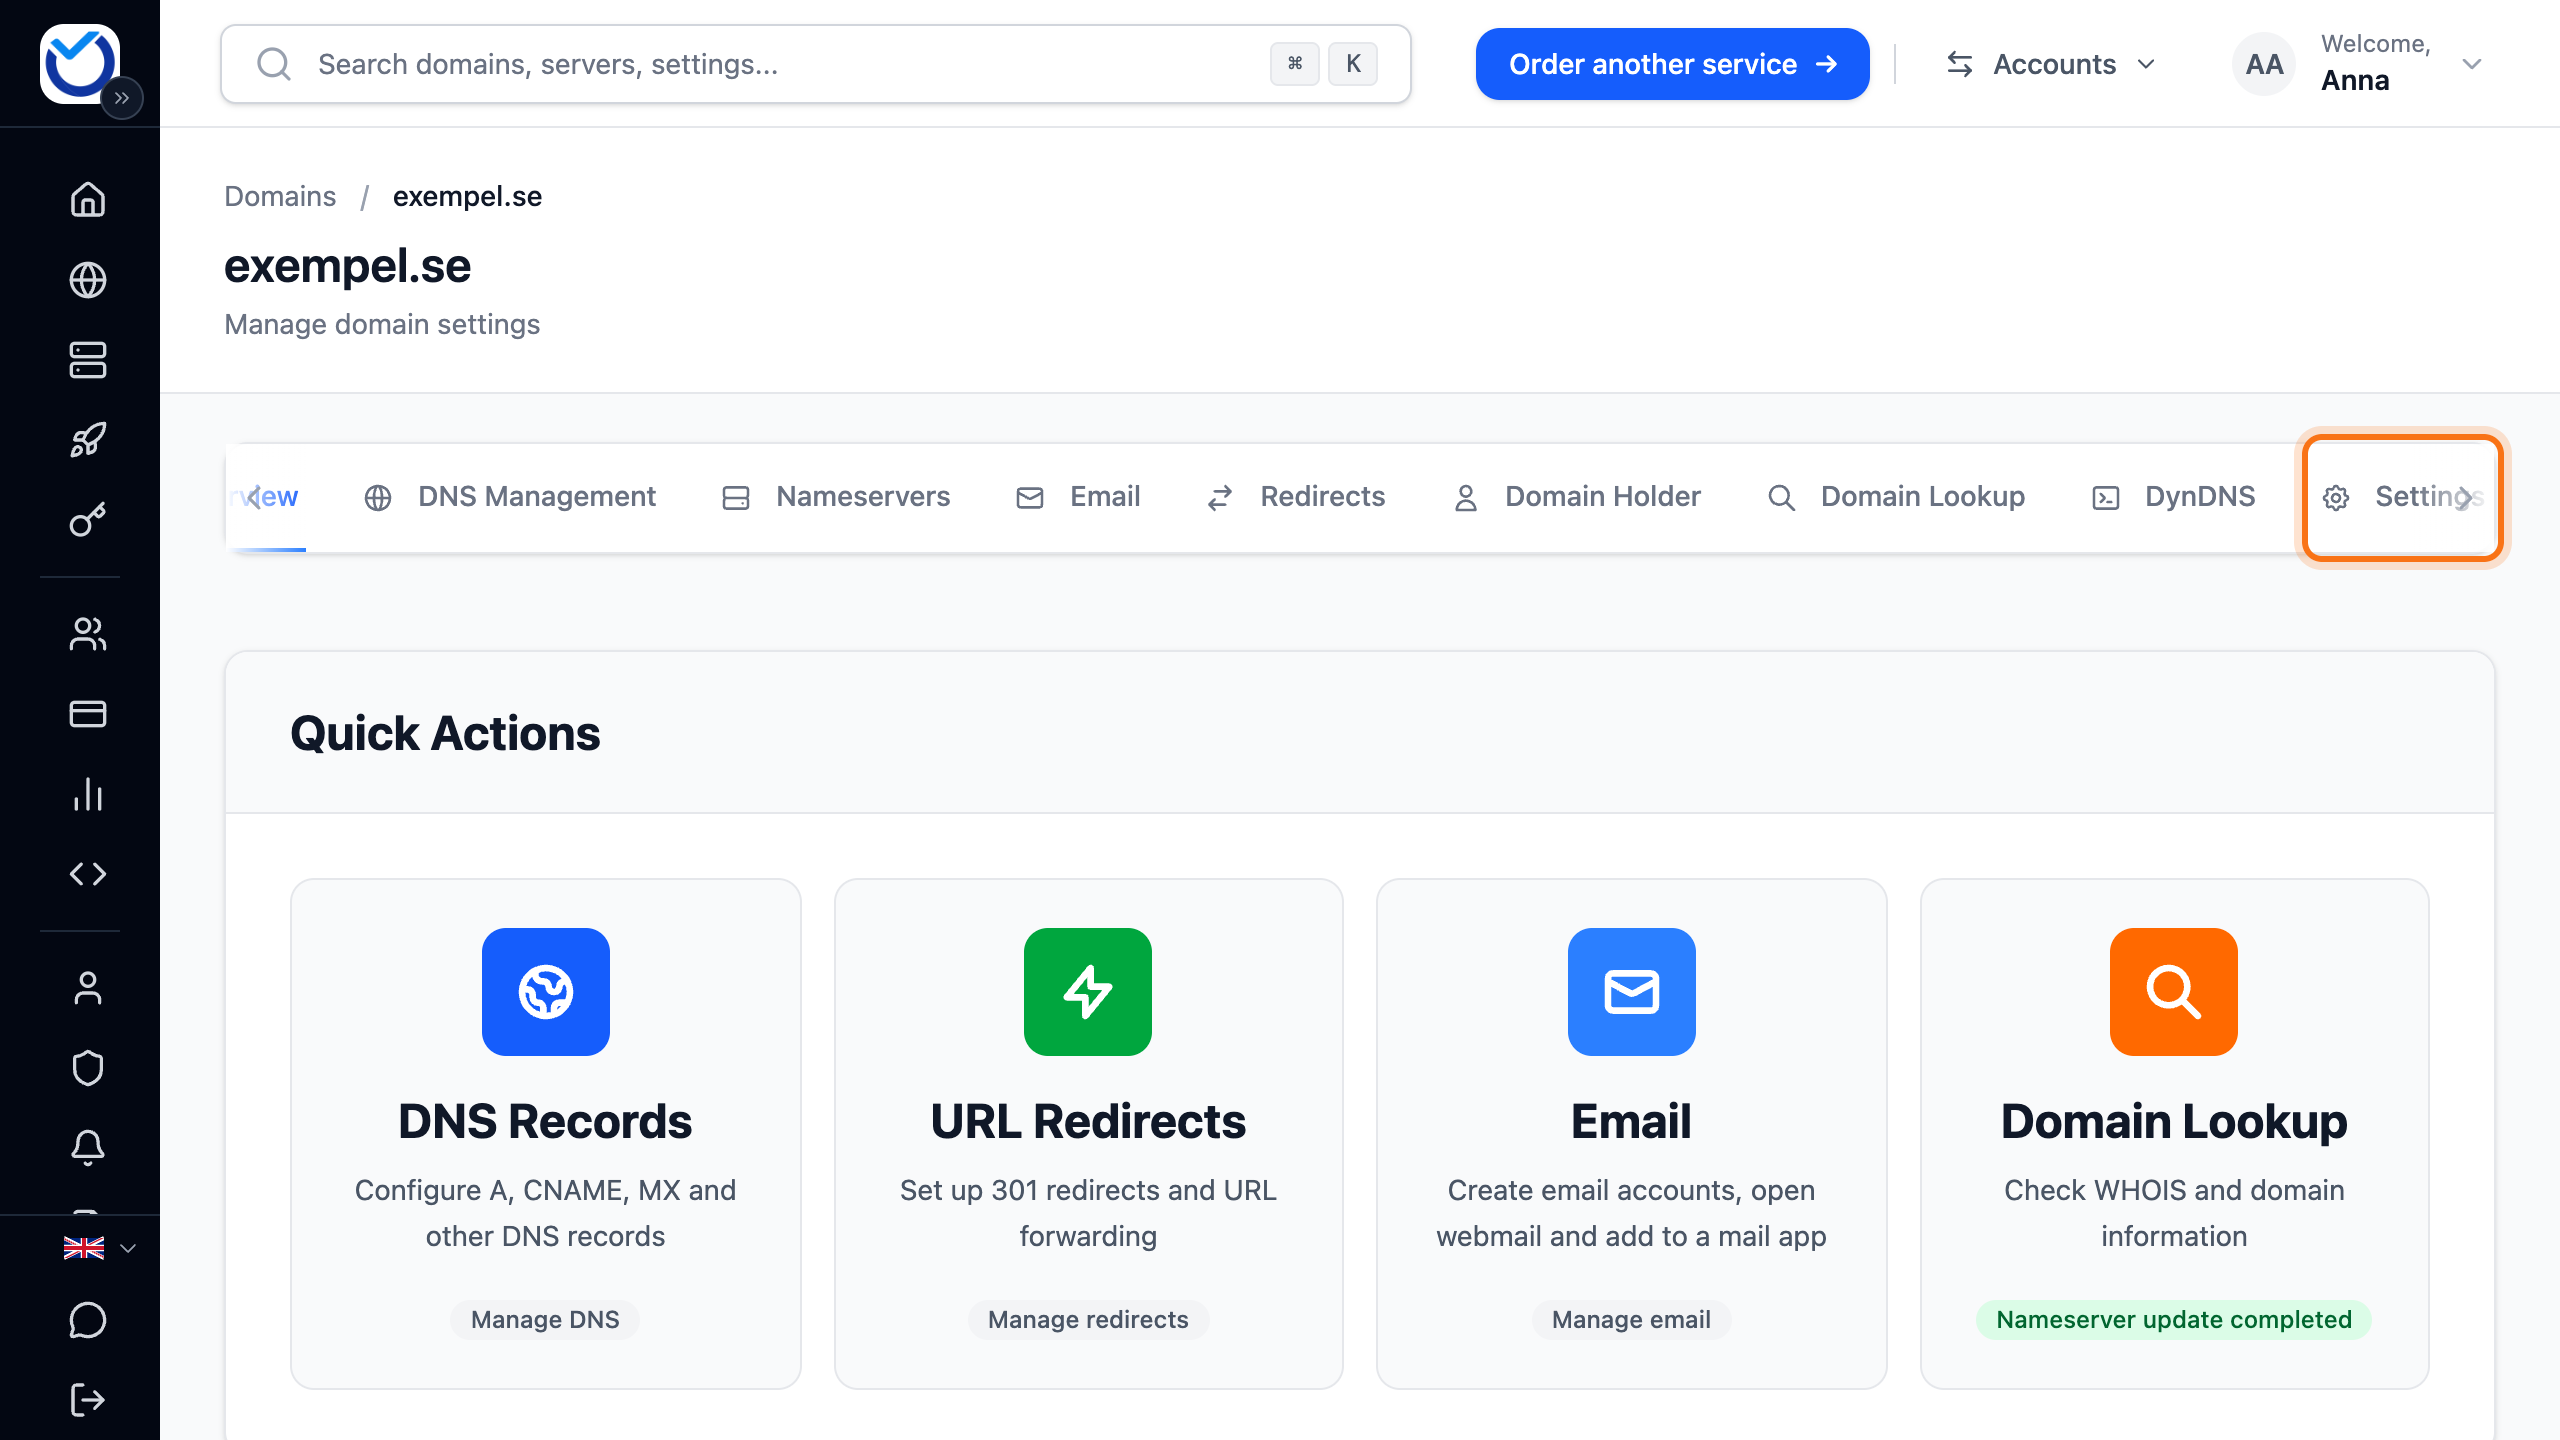The width and height of the screenshot is (2560, 1440).
Task: Switch to DNS Management tab
Action: pos(510,497)
